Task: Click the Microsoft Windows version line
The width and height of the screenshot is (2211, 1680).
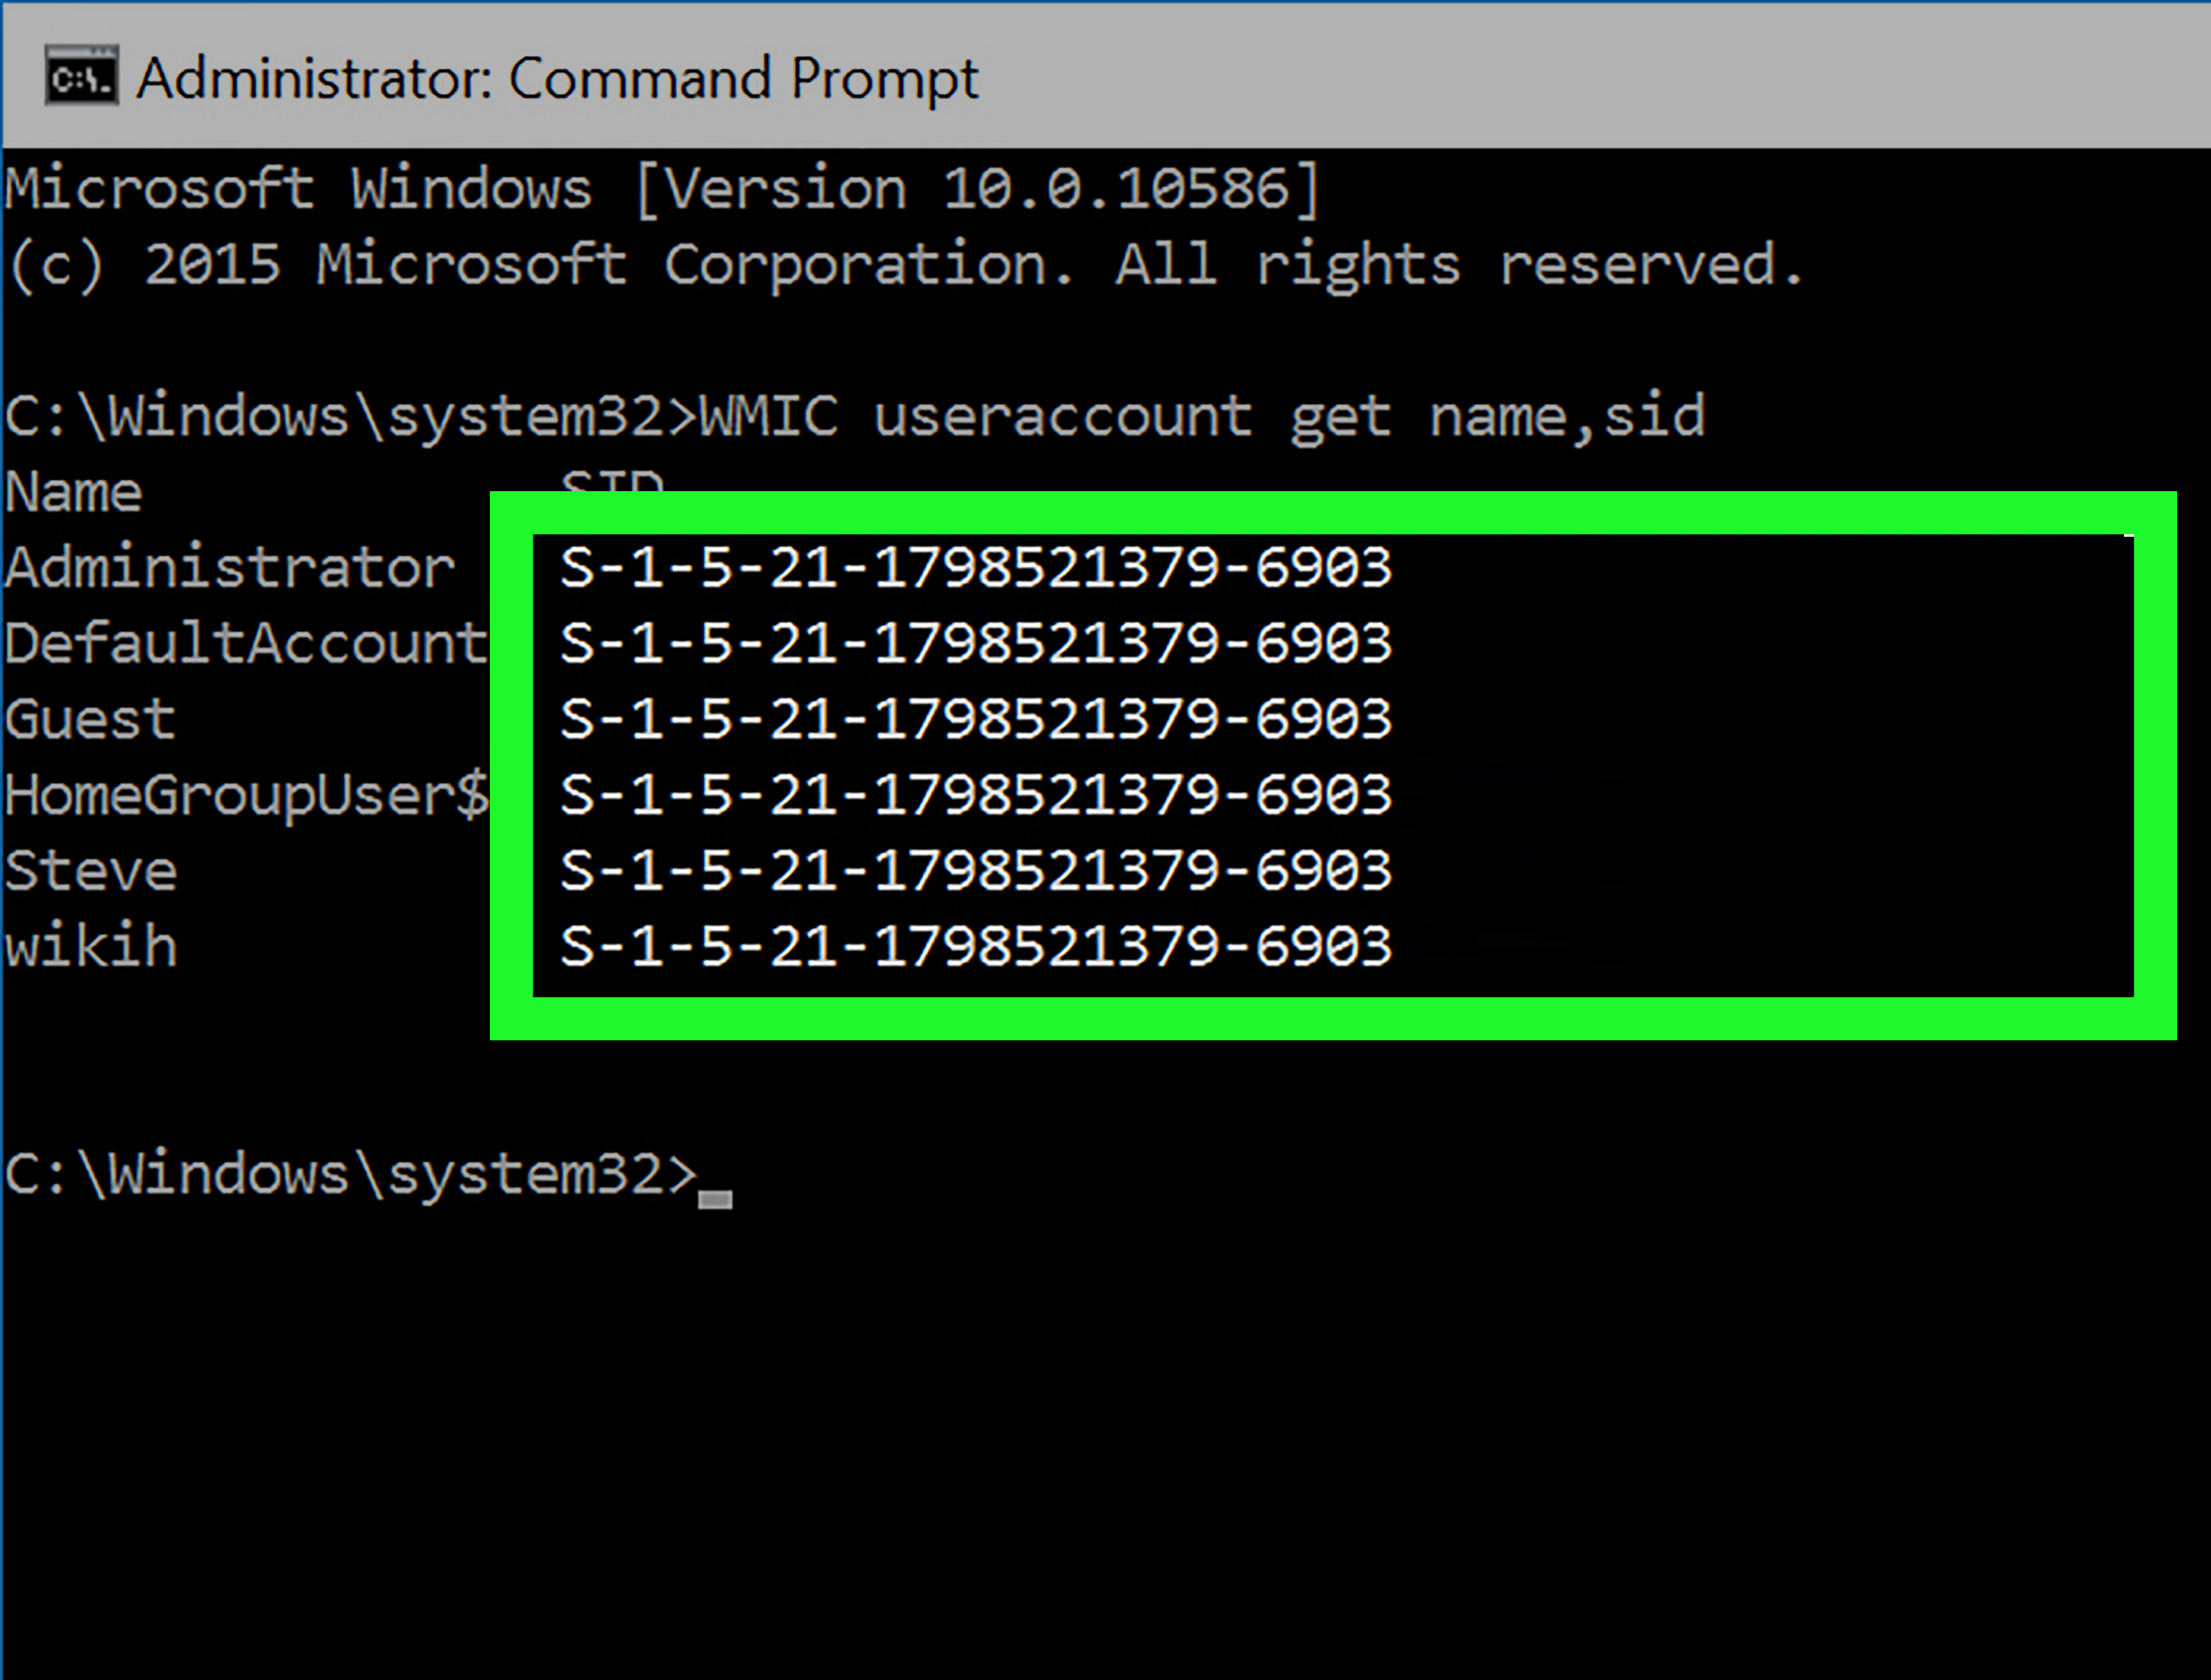Action: (662, 188)
